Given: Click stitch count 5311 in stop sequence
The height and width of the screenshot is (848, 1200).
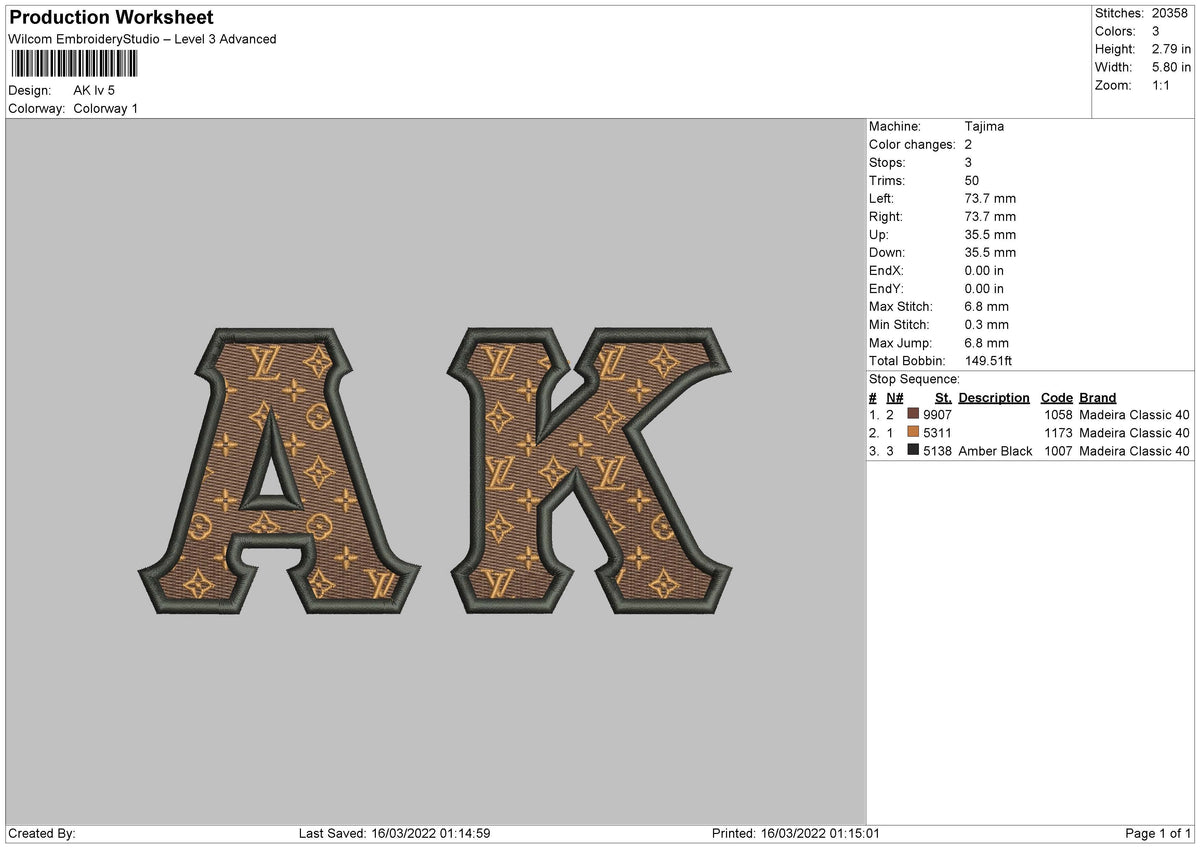Looking at the screenshot, I should (937, 433).
